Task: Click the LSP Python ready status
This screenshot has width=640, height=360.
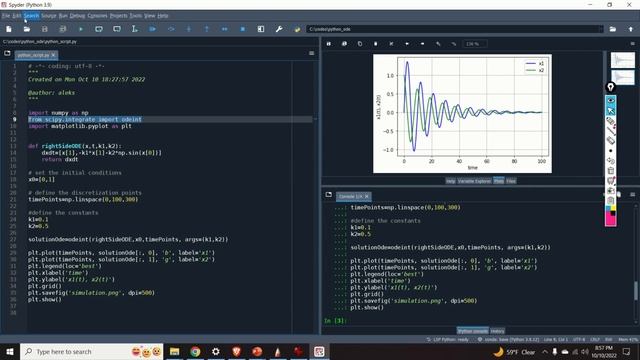Action: click(x=448, y=340)
